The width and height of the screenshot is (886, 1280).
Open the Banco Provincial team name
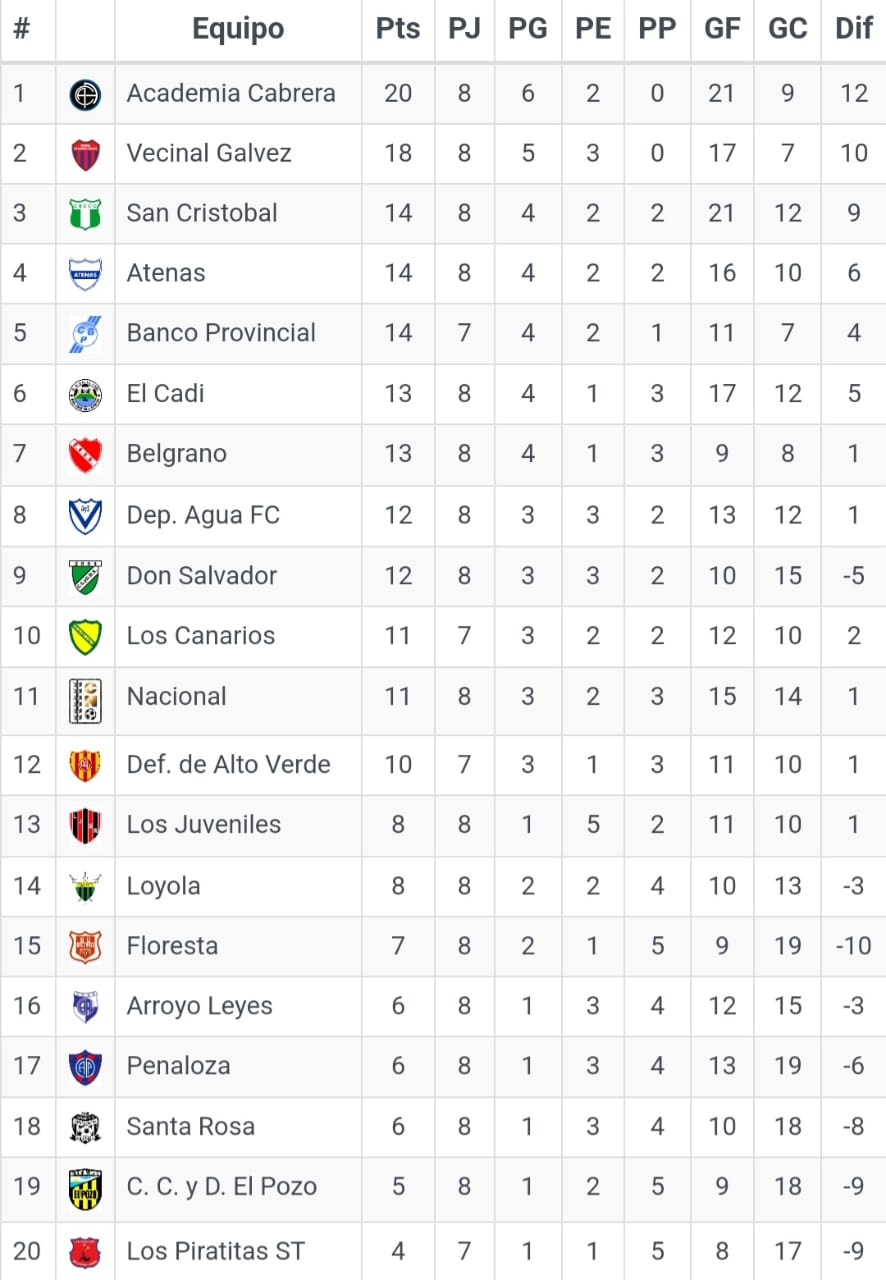(x=221, y=333)
